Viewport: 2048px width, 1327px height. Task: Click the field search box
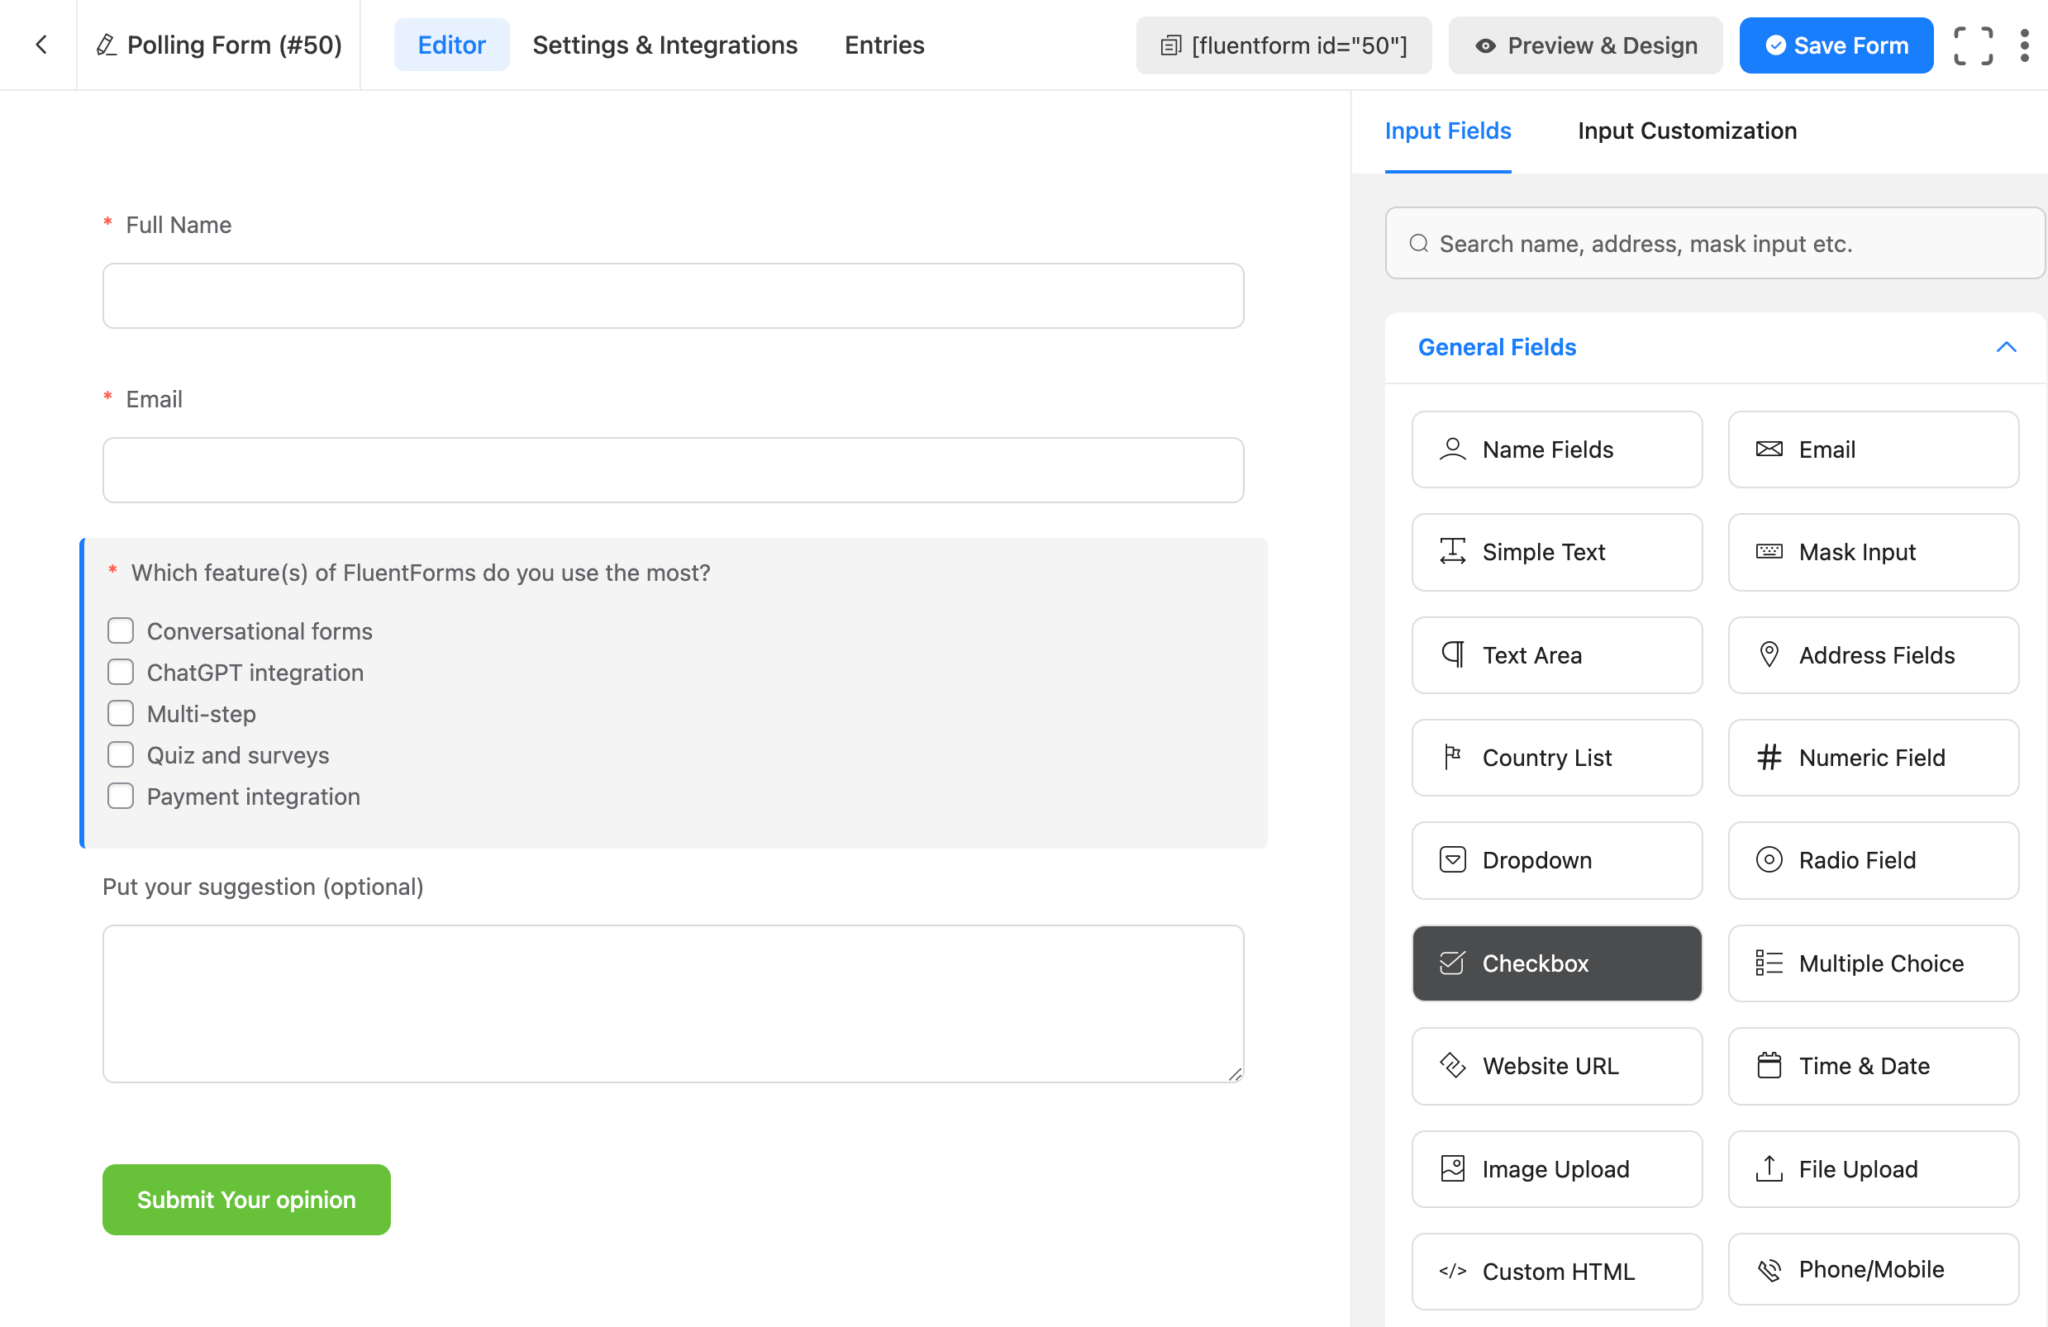coord(1714,243)
